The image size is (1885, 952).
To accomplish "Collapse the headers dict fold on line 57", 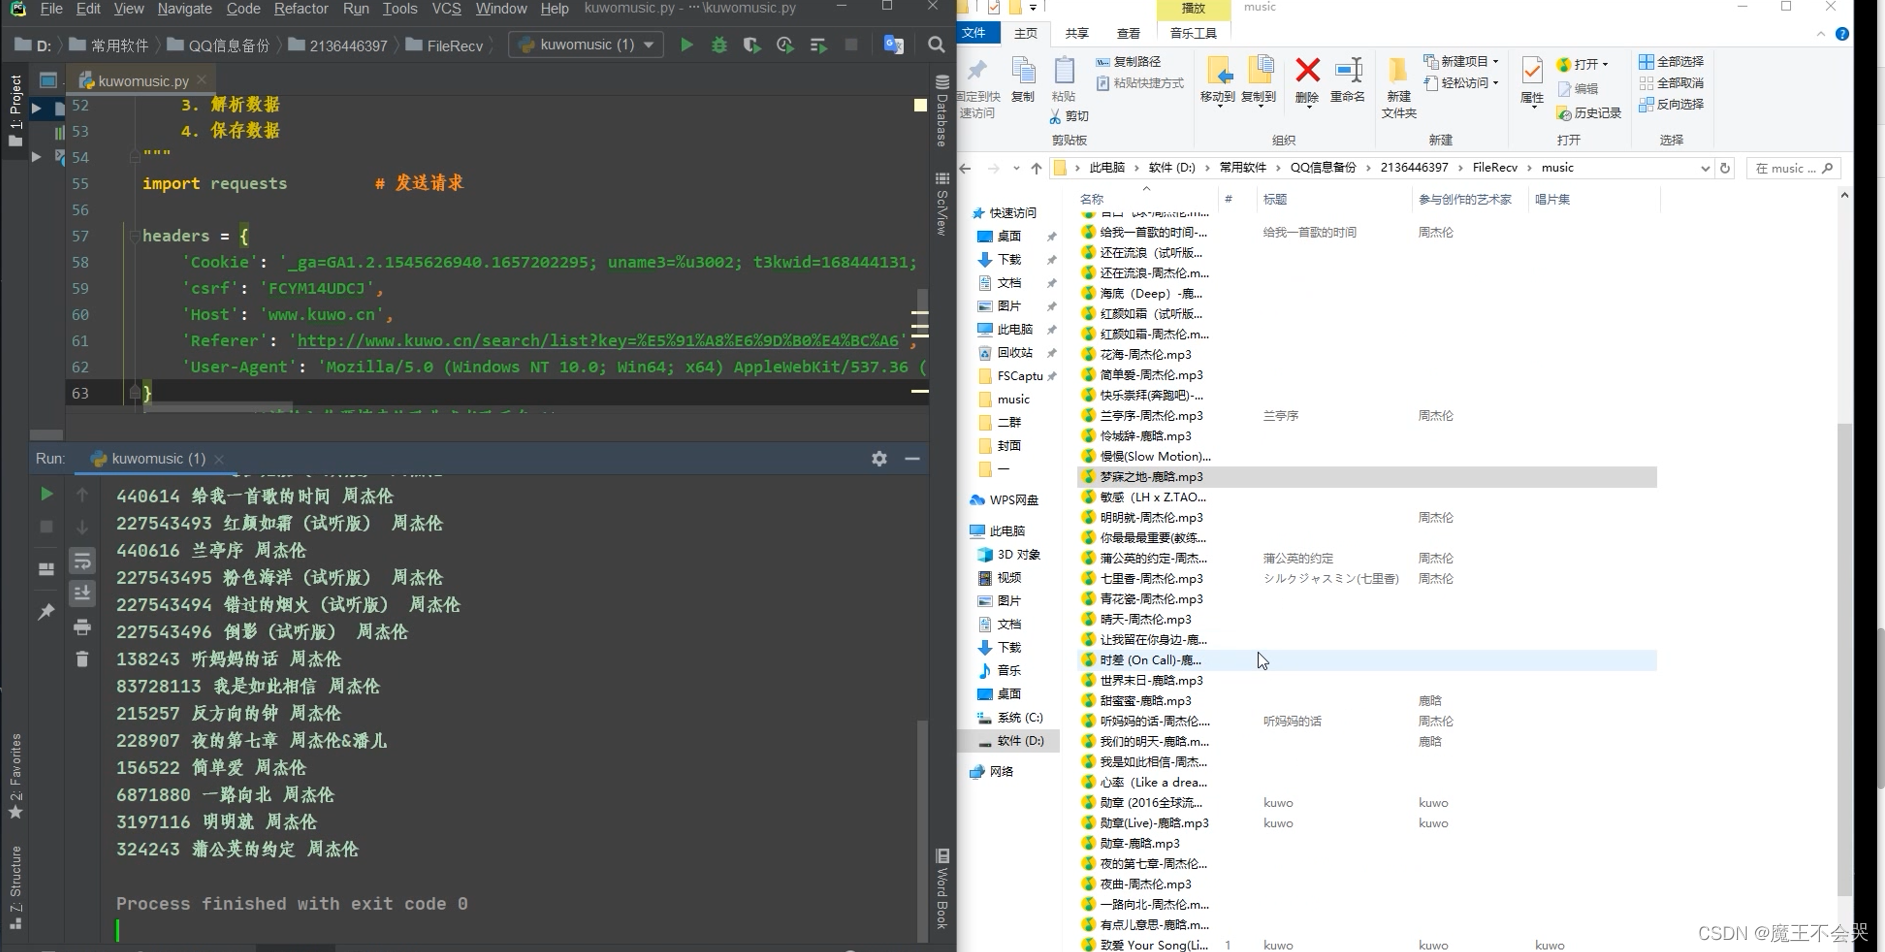I will [134, 236].
